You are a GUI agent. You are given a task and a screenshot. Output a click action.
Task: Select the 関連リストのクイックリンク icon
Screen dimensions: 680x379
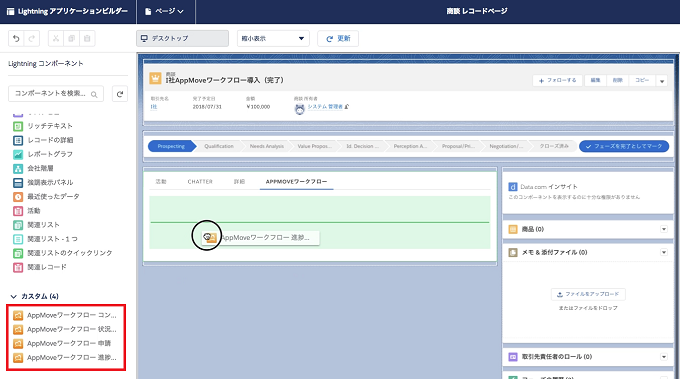(x=18, y=253)
